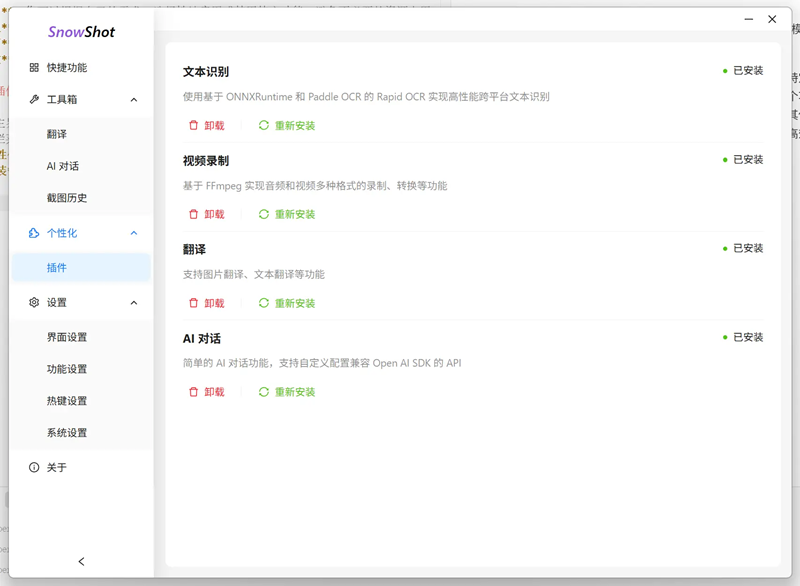800x586 pixels.
Task: Close the SnowShot window
Action: click(x=772, y=19)
